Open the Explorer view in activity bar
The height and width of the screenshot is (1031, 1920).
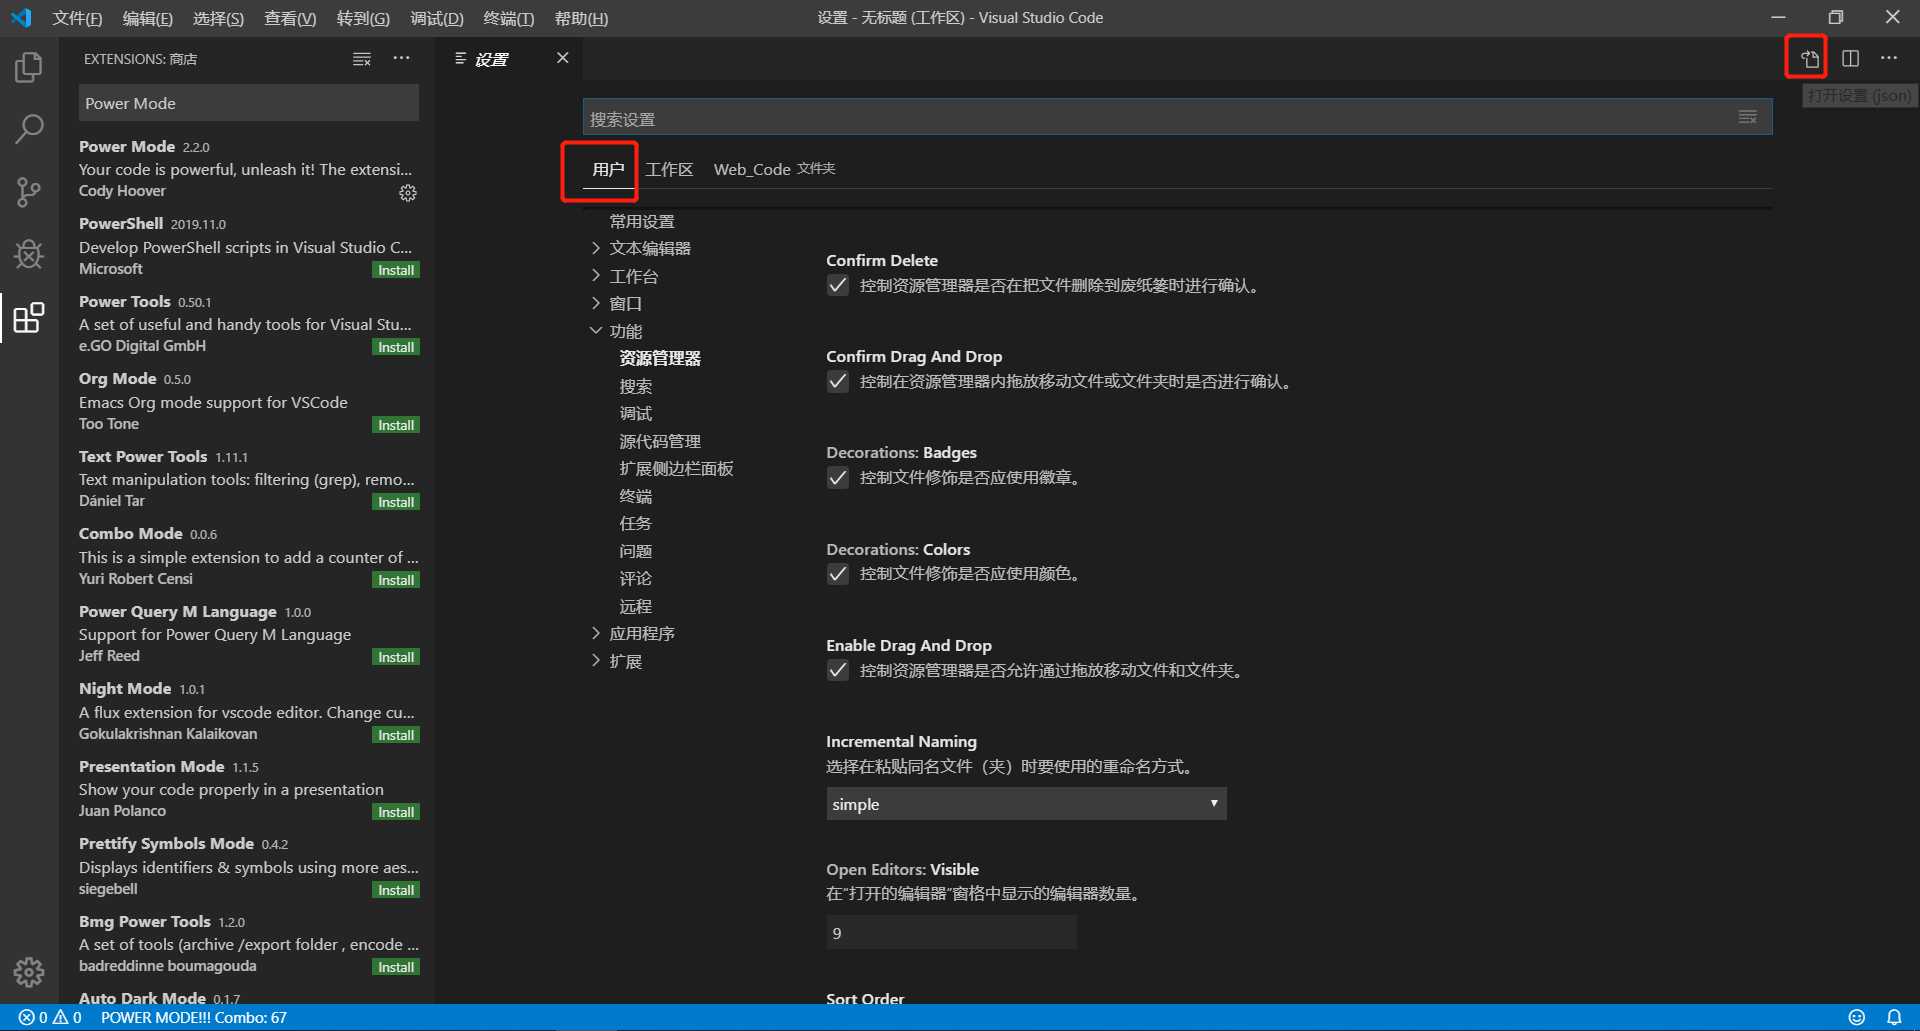(29, 68)
